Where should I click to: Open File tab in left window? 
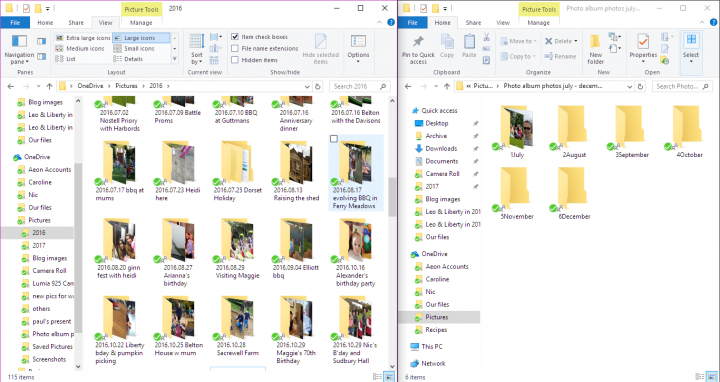15,22
